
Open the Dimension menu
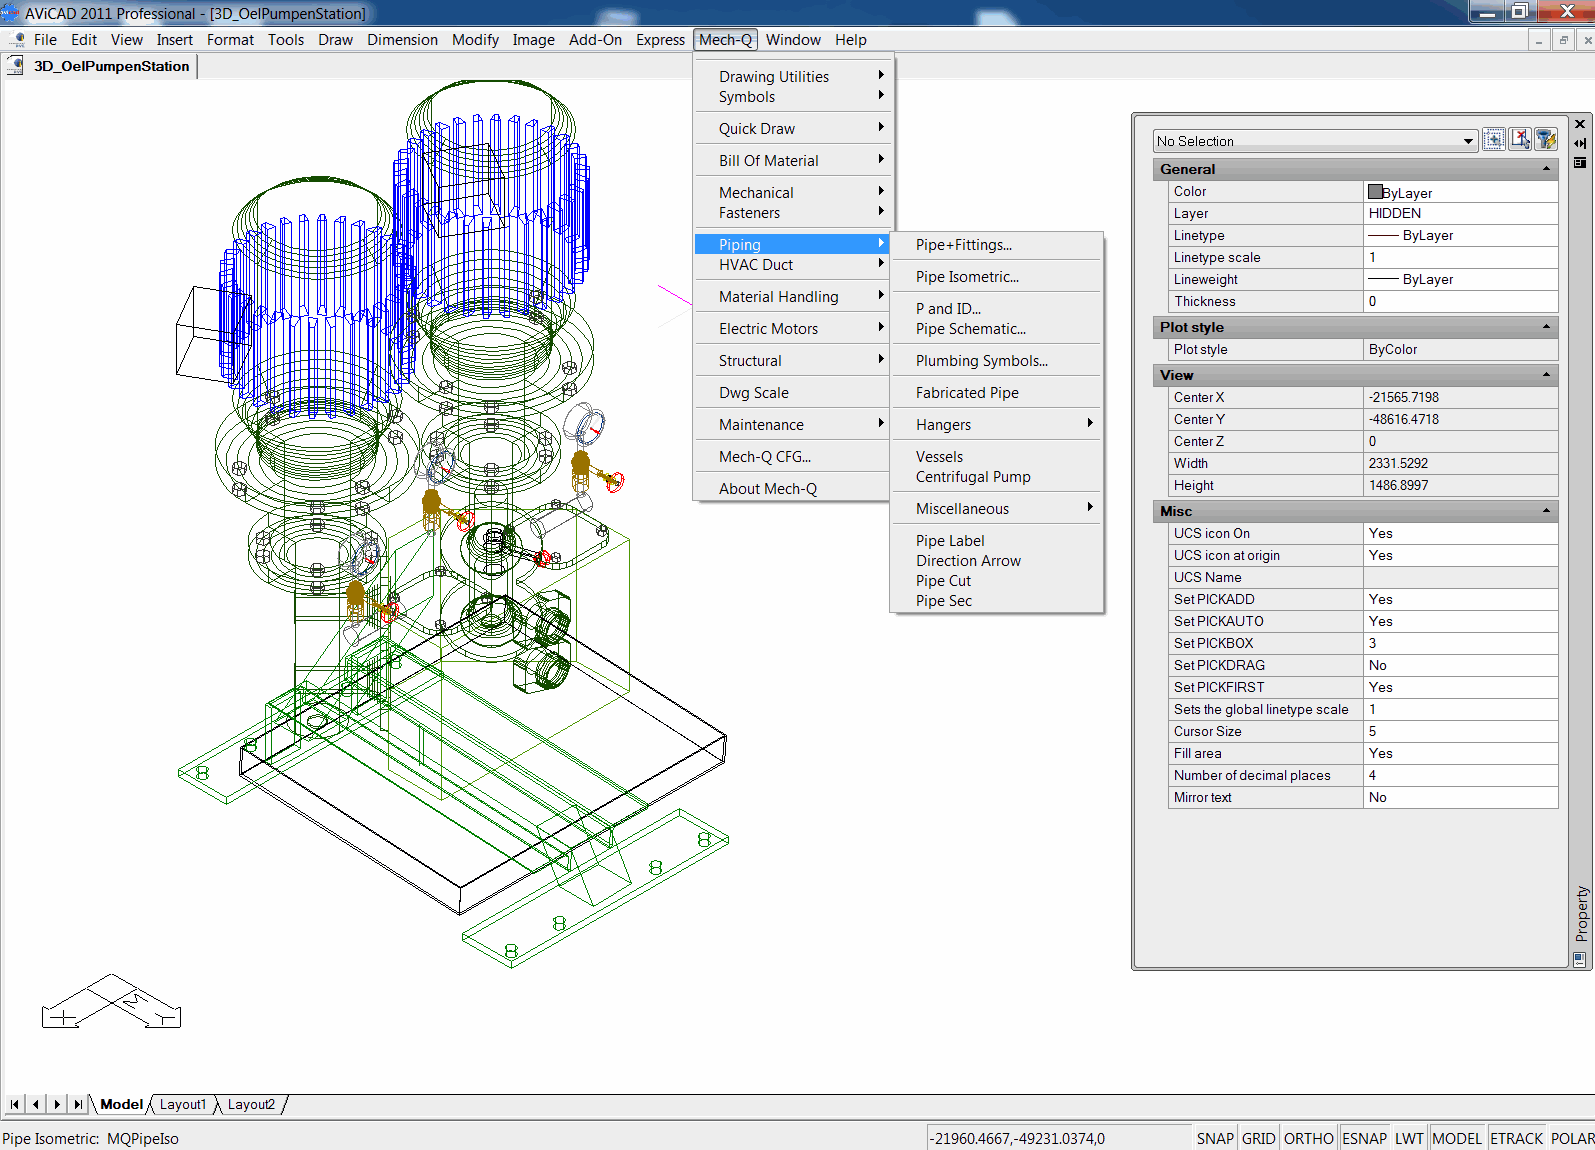point(402,40)
